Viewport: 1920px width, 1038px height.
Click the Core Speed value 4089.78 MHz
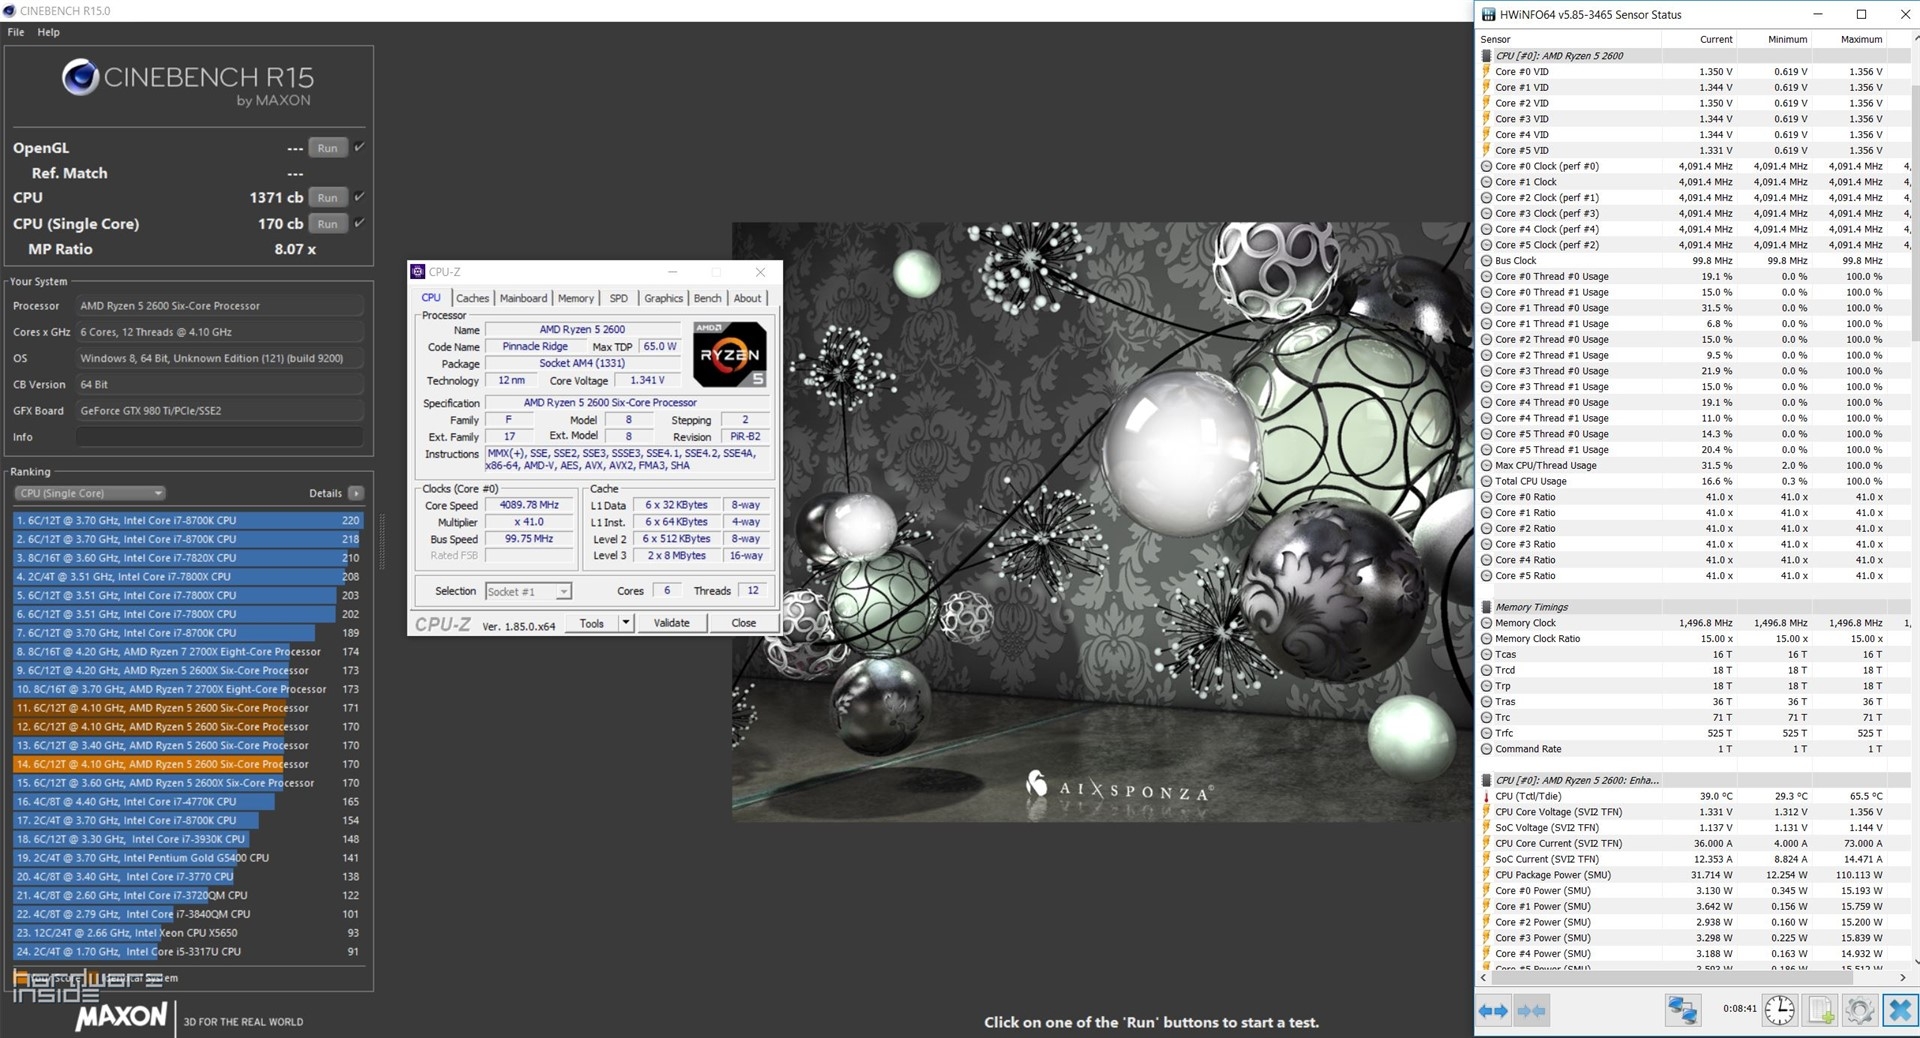[x=529, y=505]
